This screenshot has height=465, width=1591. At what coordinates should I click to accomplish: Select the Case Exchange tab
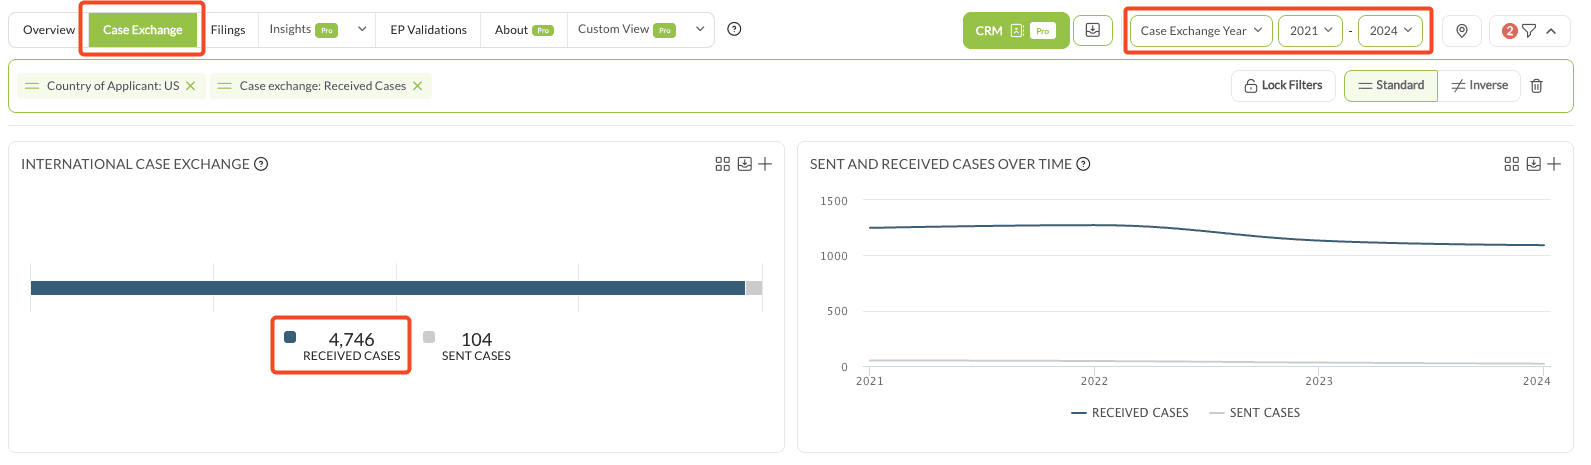(x=143, y=30)
